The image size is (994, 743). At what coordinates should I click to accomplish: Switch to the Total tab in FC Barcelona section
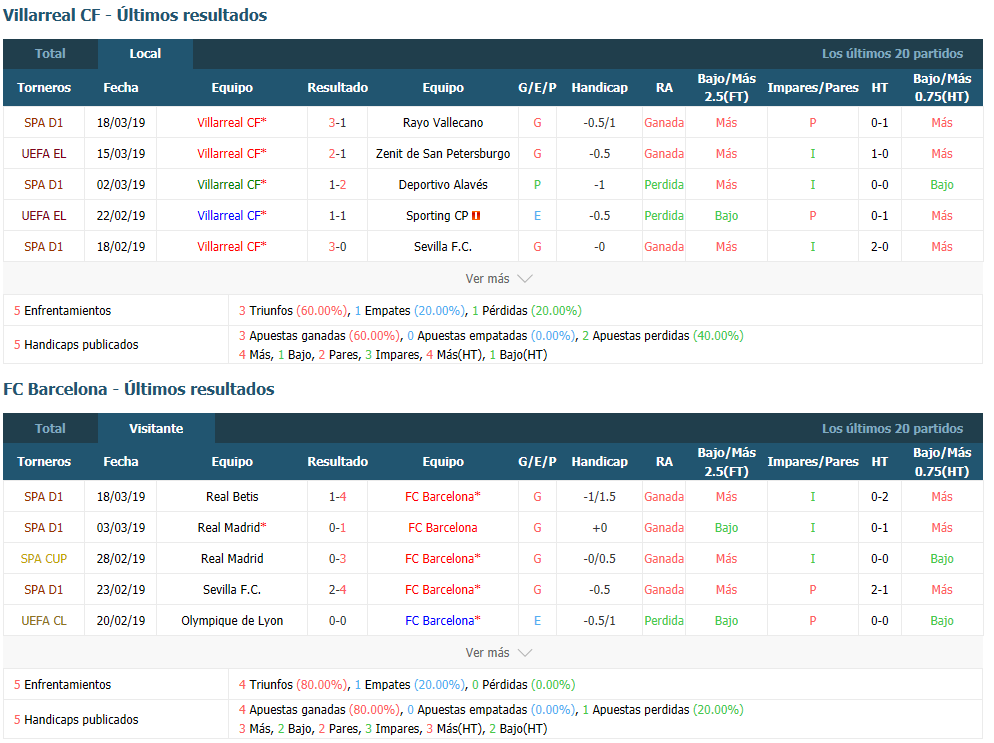(50, 429)
